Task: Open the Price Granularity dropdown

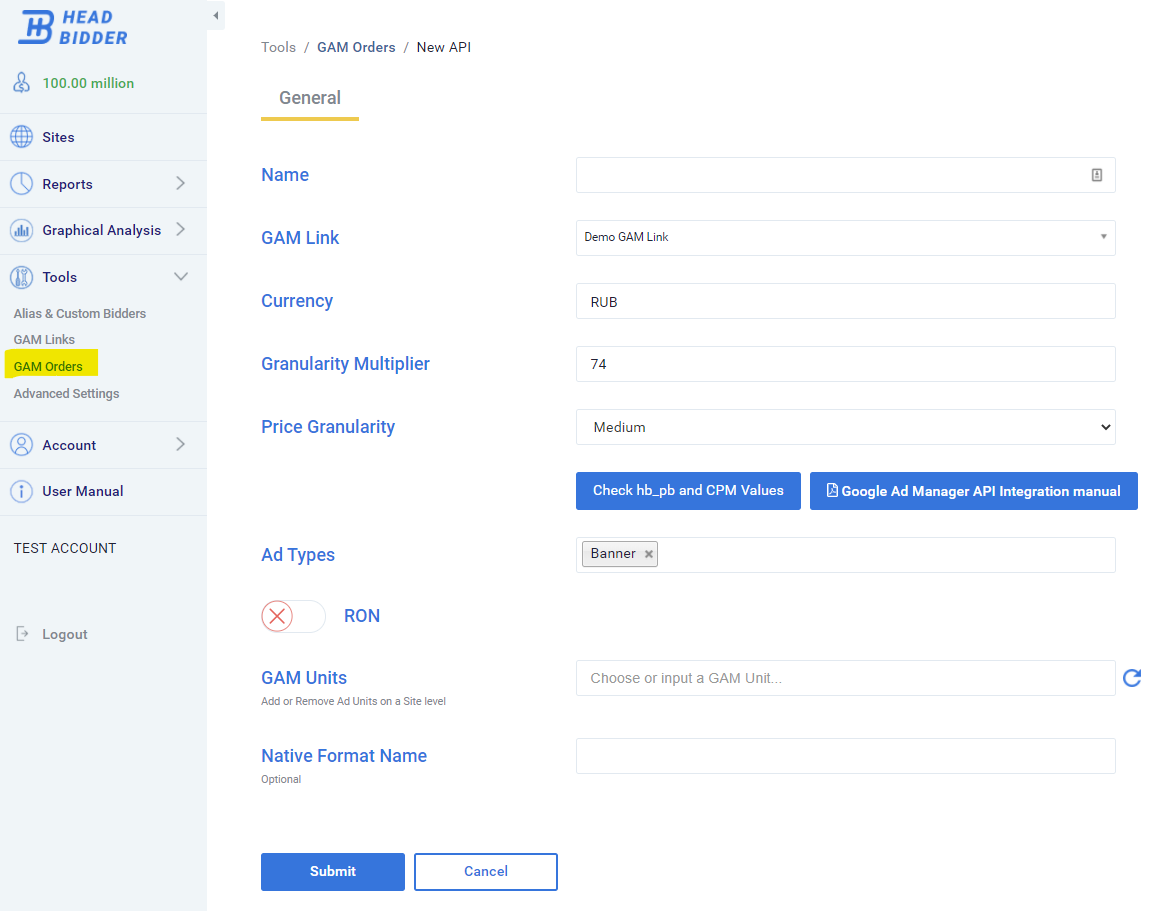Action: 845,427
